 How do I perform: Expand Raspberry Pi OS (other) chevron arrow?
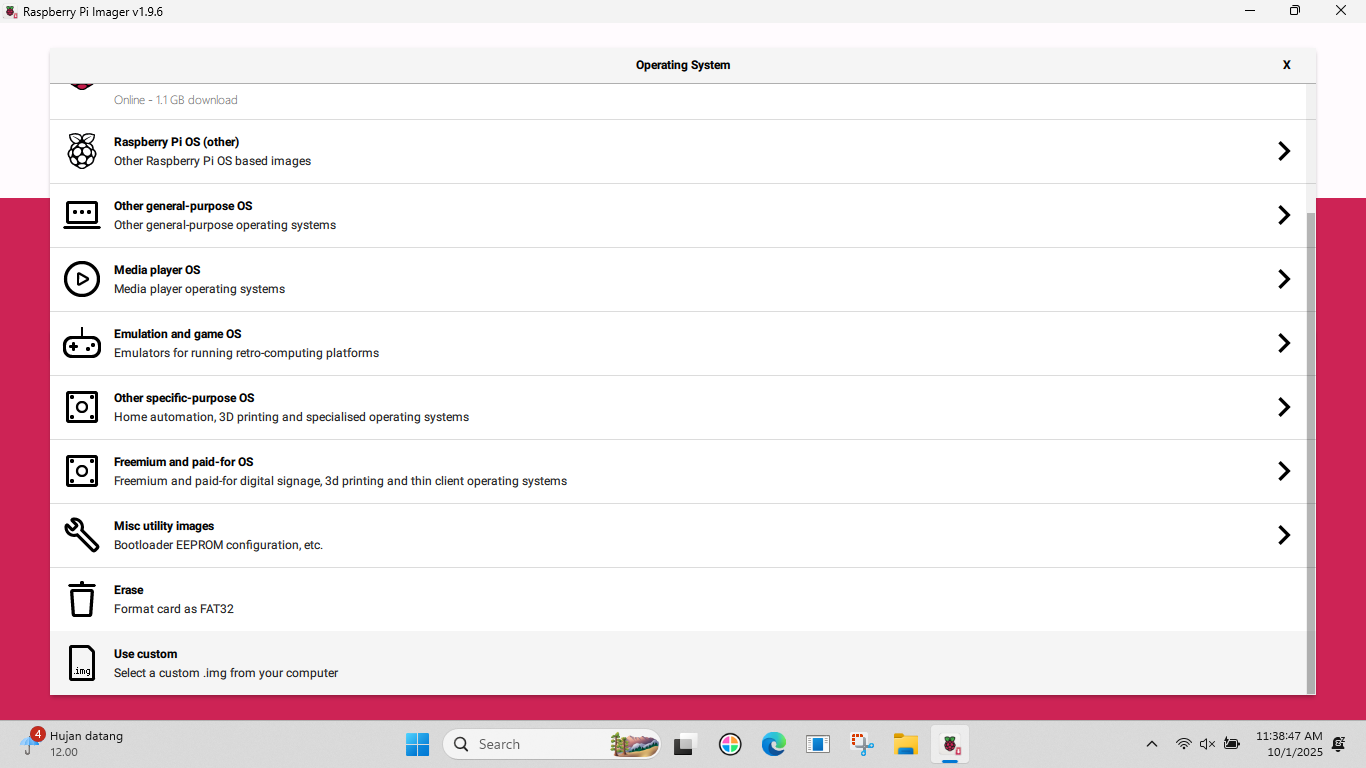(1284, 151)
